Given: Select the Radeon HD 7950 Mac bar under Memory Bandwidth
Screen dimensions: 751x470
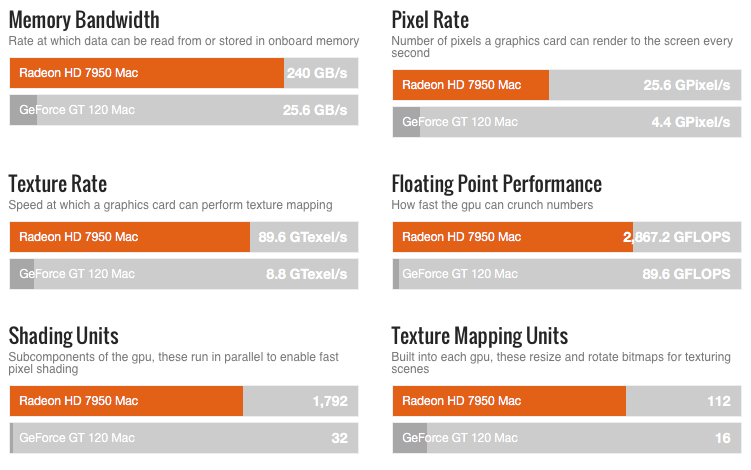Looking at the screenshot, I should pos(184,73).
